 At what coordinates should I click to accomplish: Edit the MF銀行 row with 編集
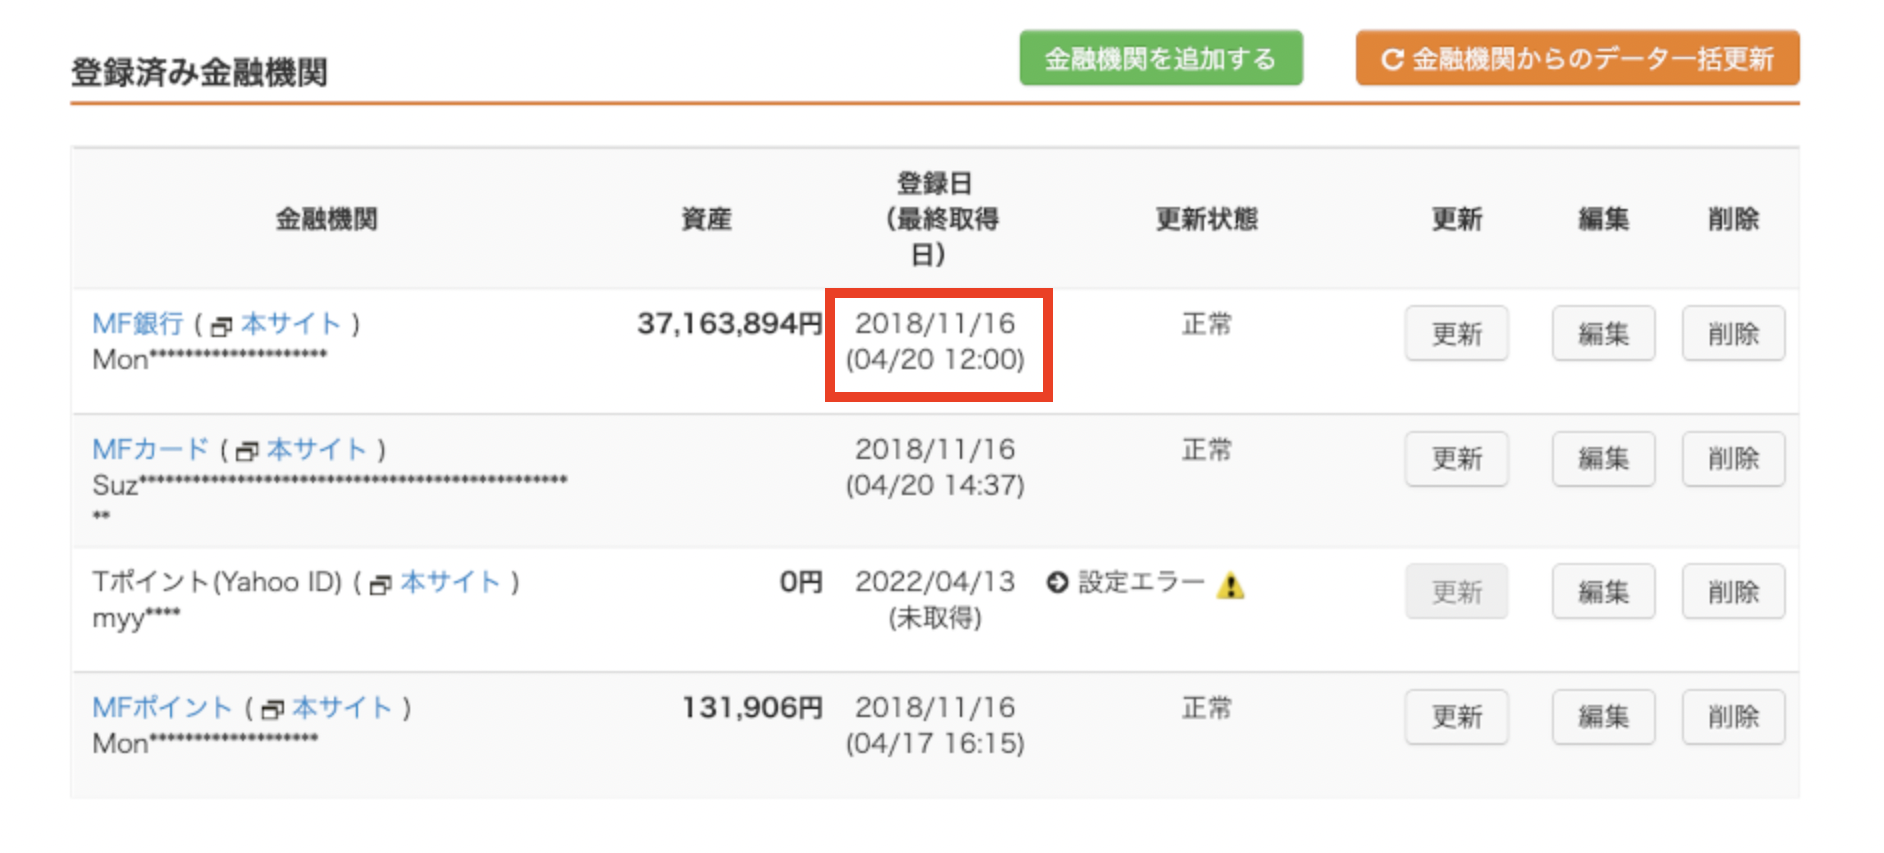(1603, 333)
